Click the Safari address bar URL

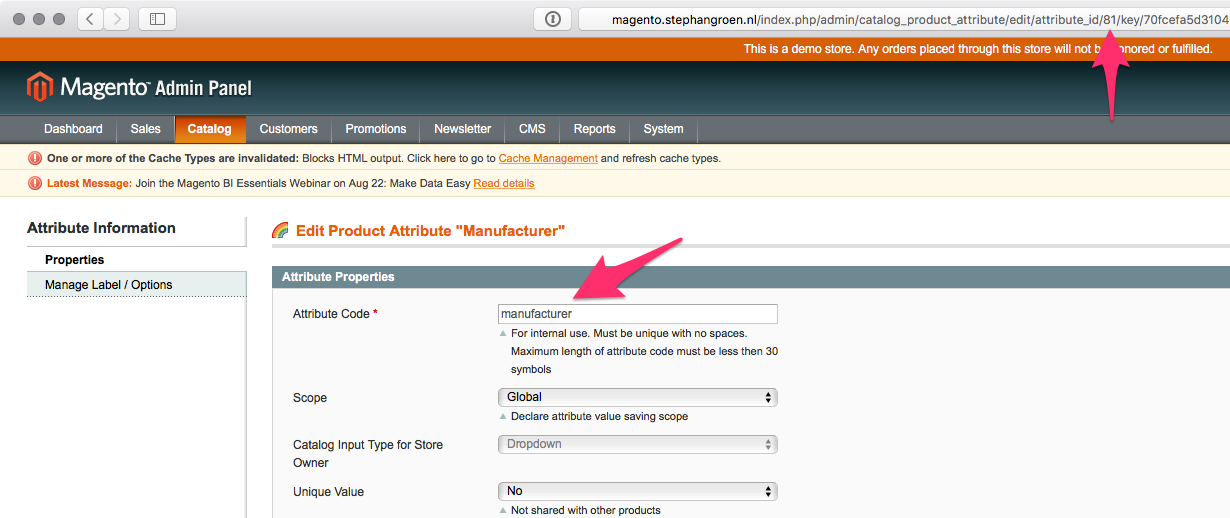pyautogui.click(x=905, y=19)
